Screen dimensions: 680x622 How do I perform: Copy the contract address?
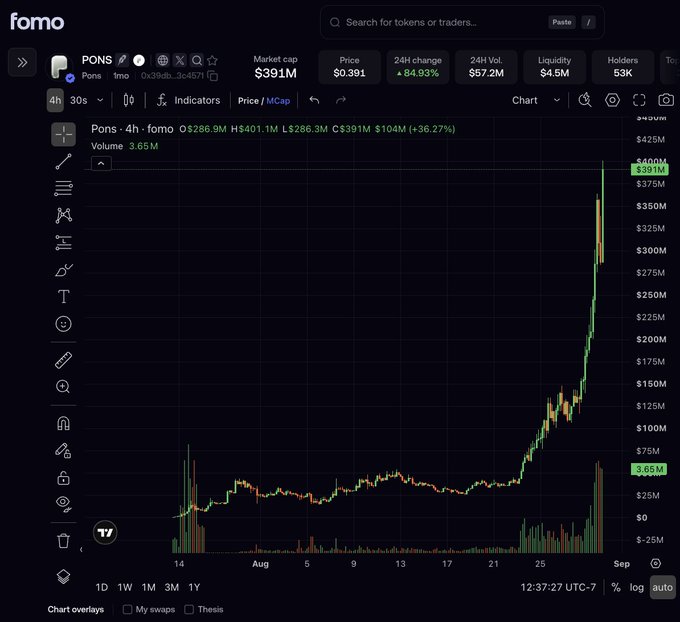[212, 76]
